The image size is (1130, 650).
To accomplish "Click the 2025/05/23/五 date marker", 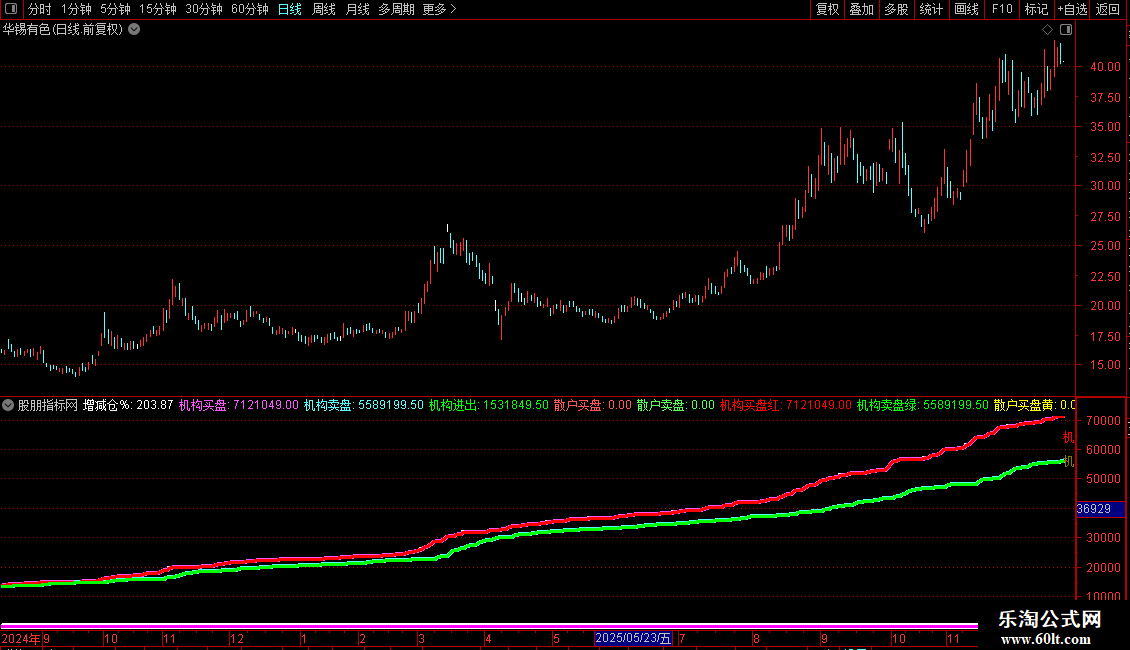I will coord(633,638).
